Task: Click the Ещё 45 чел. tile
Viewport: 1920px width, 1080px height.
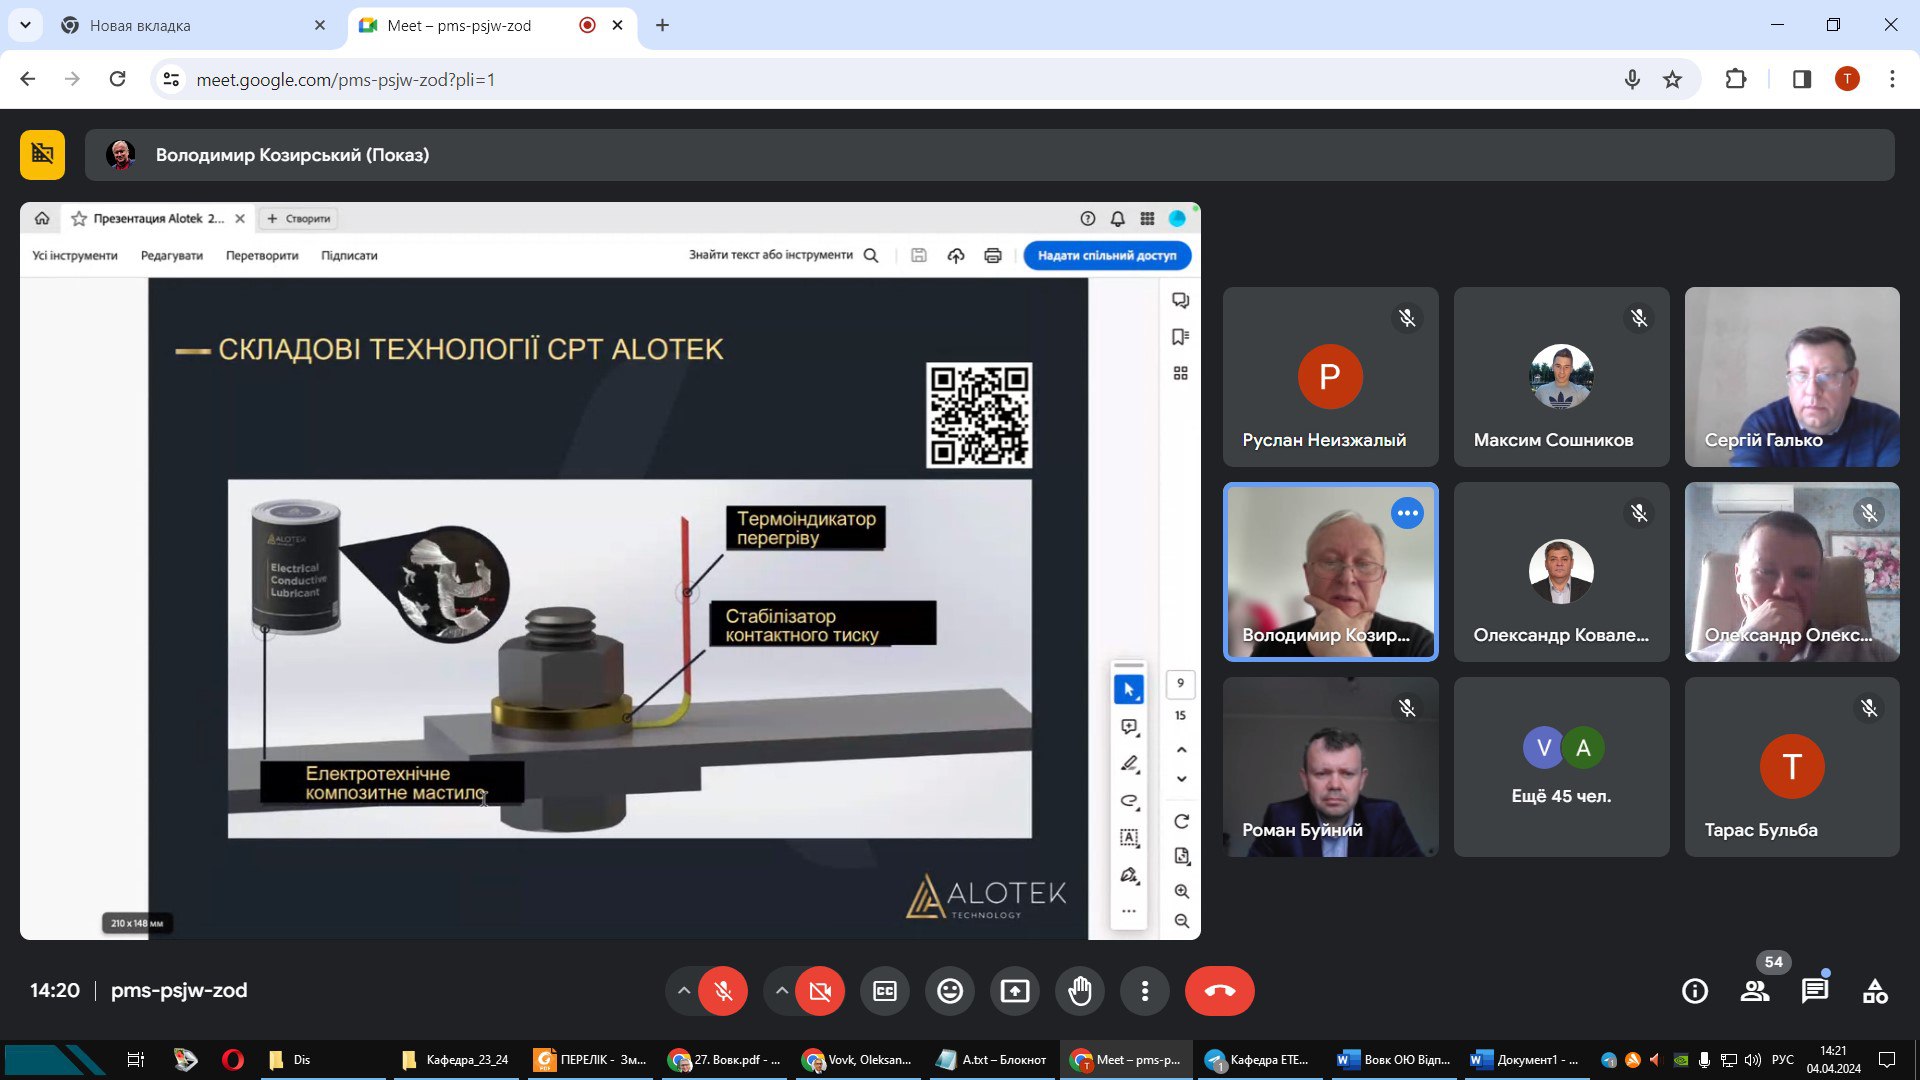Action: [x=1561, y=767]
